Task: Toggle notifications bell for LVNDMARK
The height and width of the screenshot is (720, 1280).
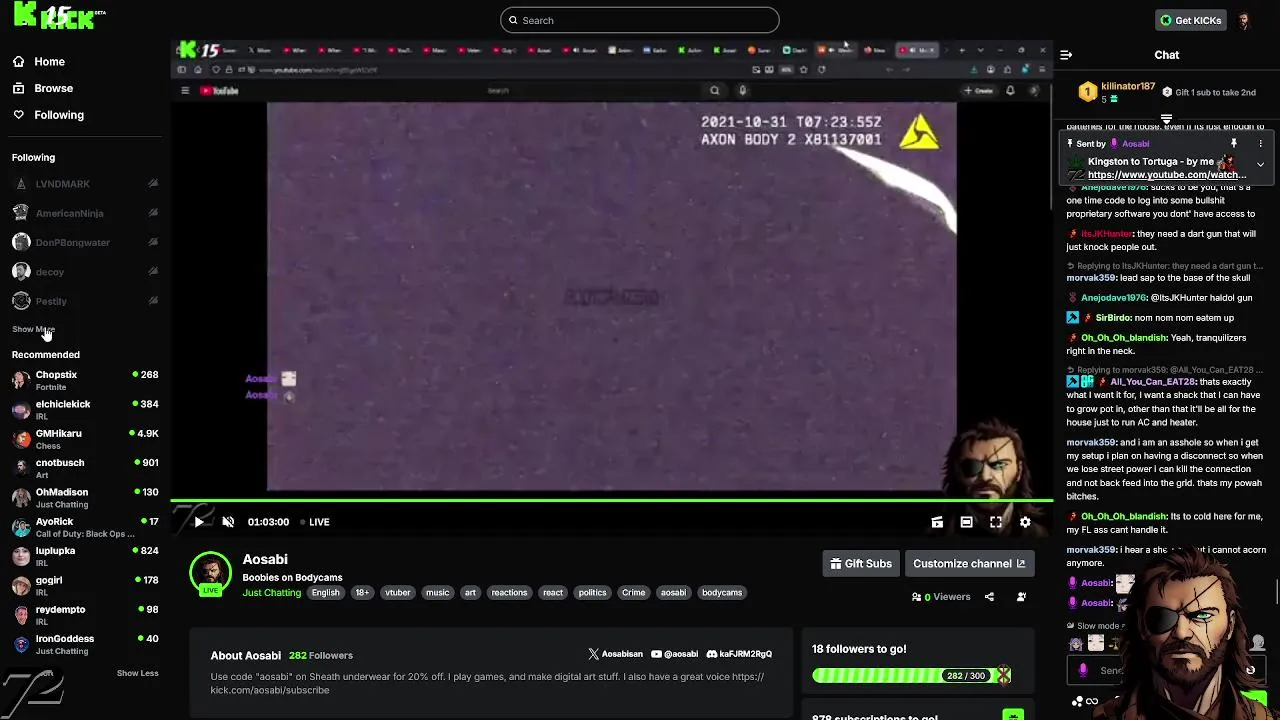Action: pos(153,184)
